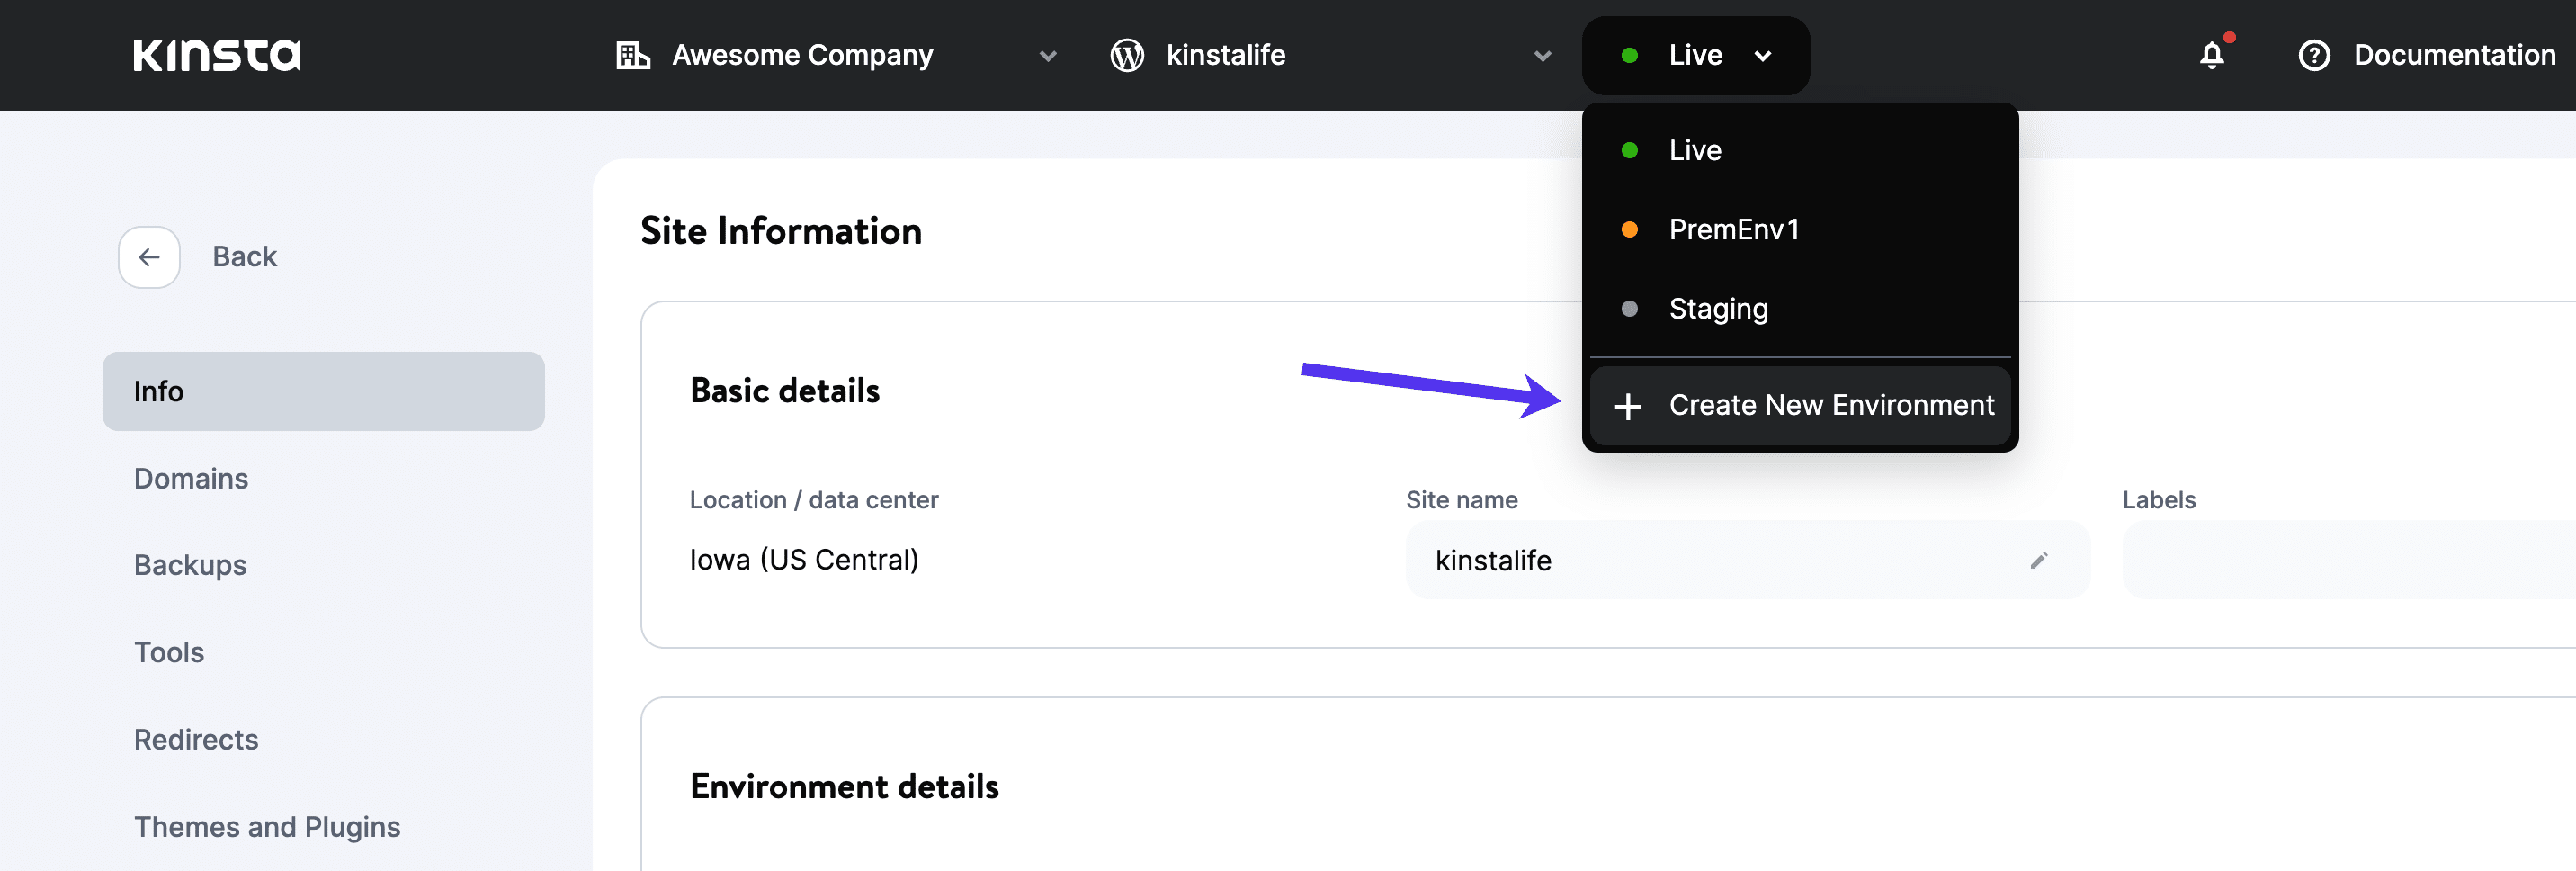Expand the kinstalife site dropdown
This screenshot has height=871, width=2576.
pyautogui.click(x=1542, y=56)
